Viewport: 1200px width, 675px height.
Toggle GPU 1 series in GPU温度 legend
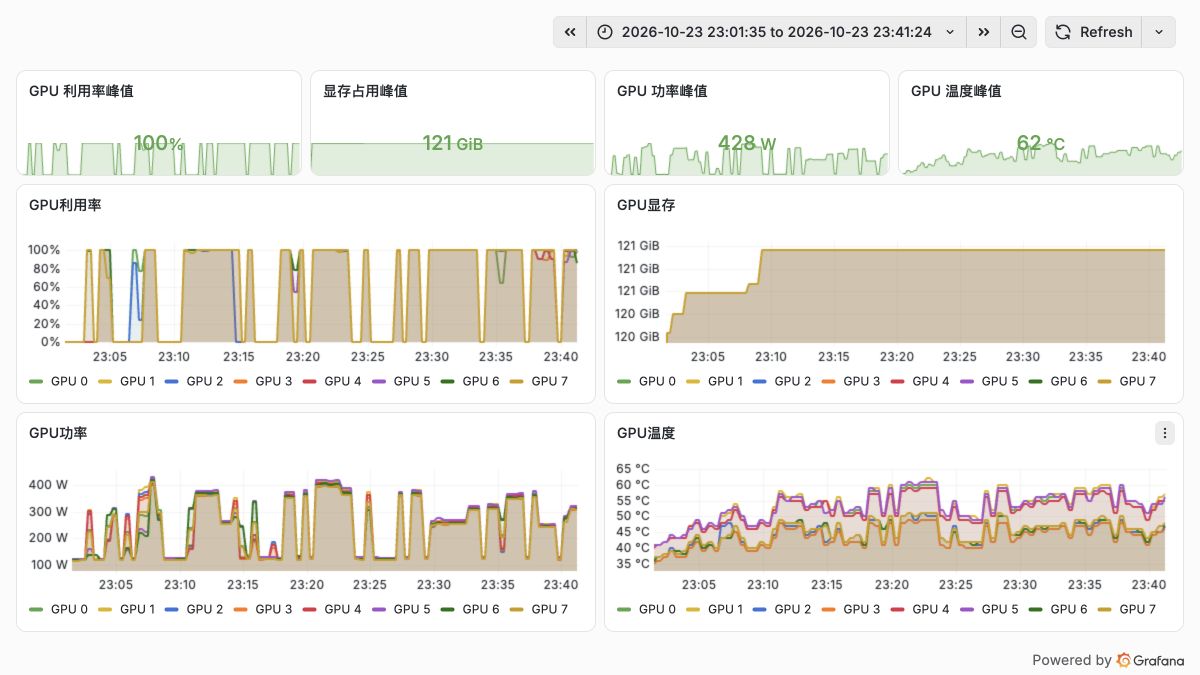pyautogui.click(x=725, y=609)
